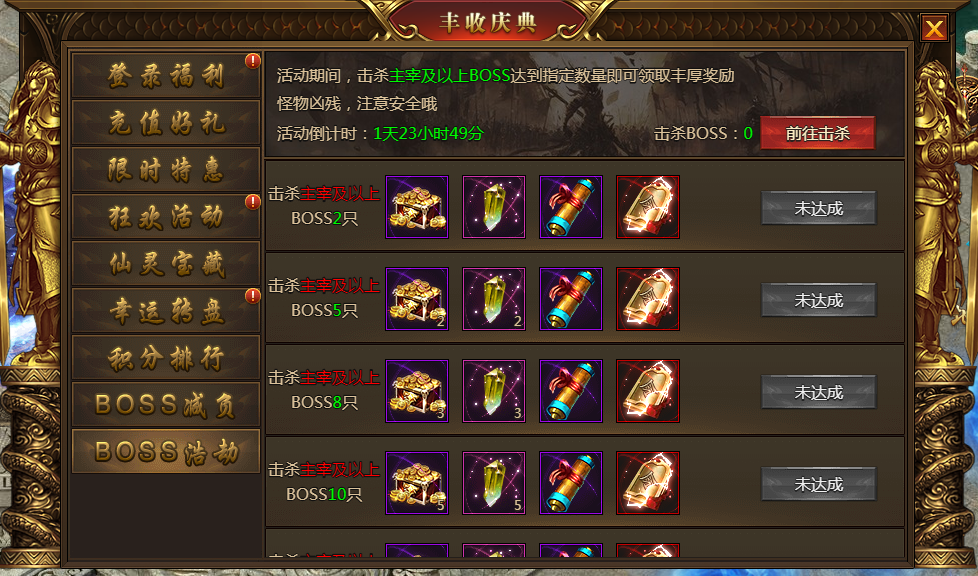Open 狂欢活动 tab
This screenshot has height=576, width=978.
[166, 217]
